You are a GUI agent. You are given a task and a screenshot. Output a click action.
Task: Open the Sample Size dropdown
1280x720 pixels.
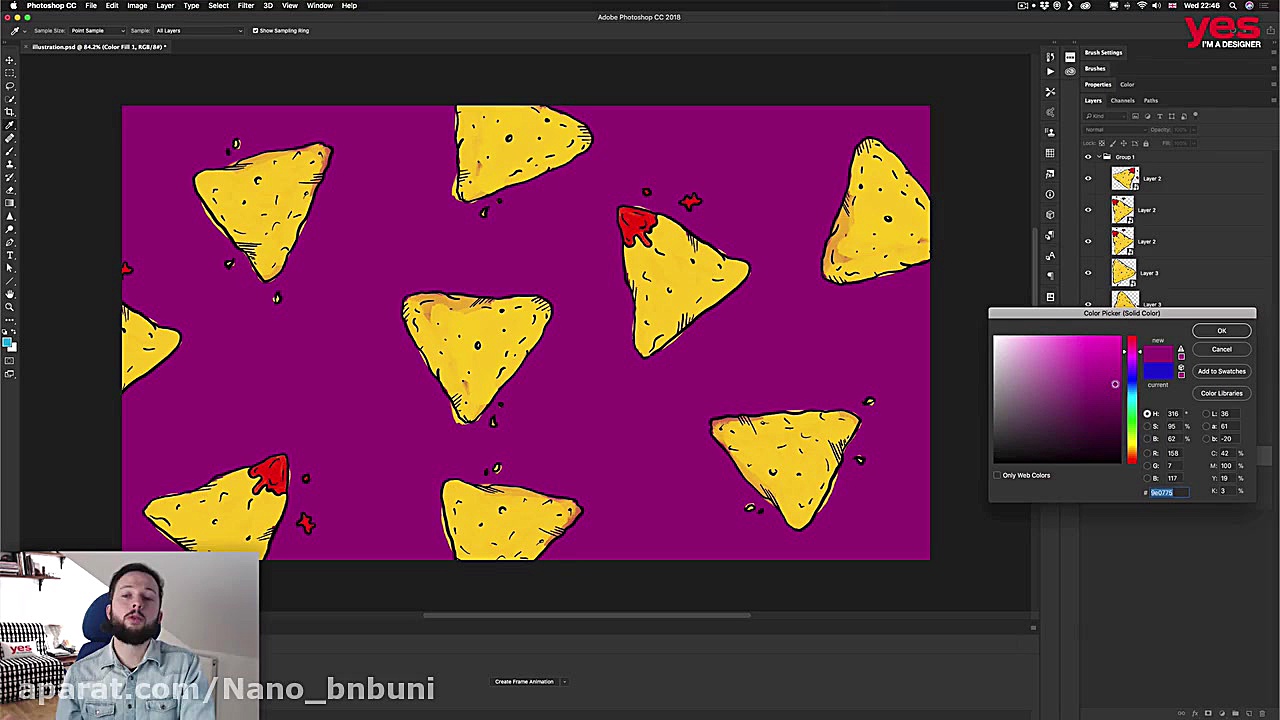pos(97,30)
